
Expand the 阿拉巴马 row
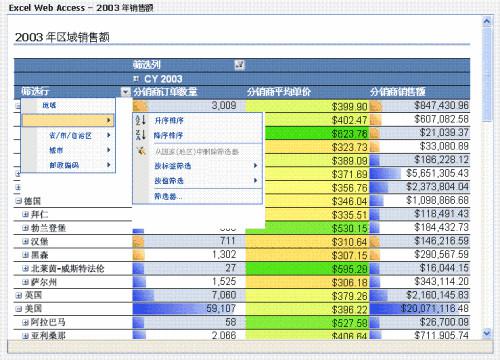[25, 322]
